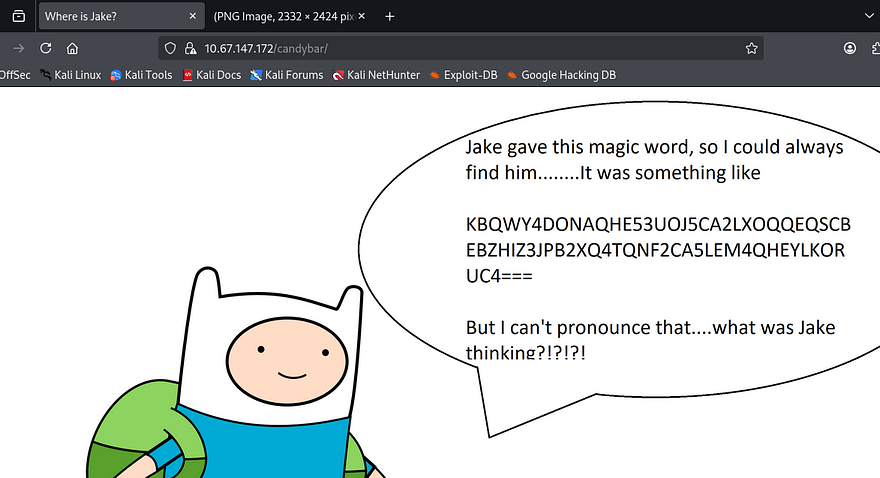Open Kali Docs bookmark
This screenshot has width=880, height=478.
point(211,75)
